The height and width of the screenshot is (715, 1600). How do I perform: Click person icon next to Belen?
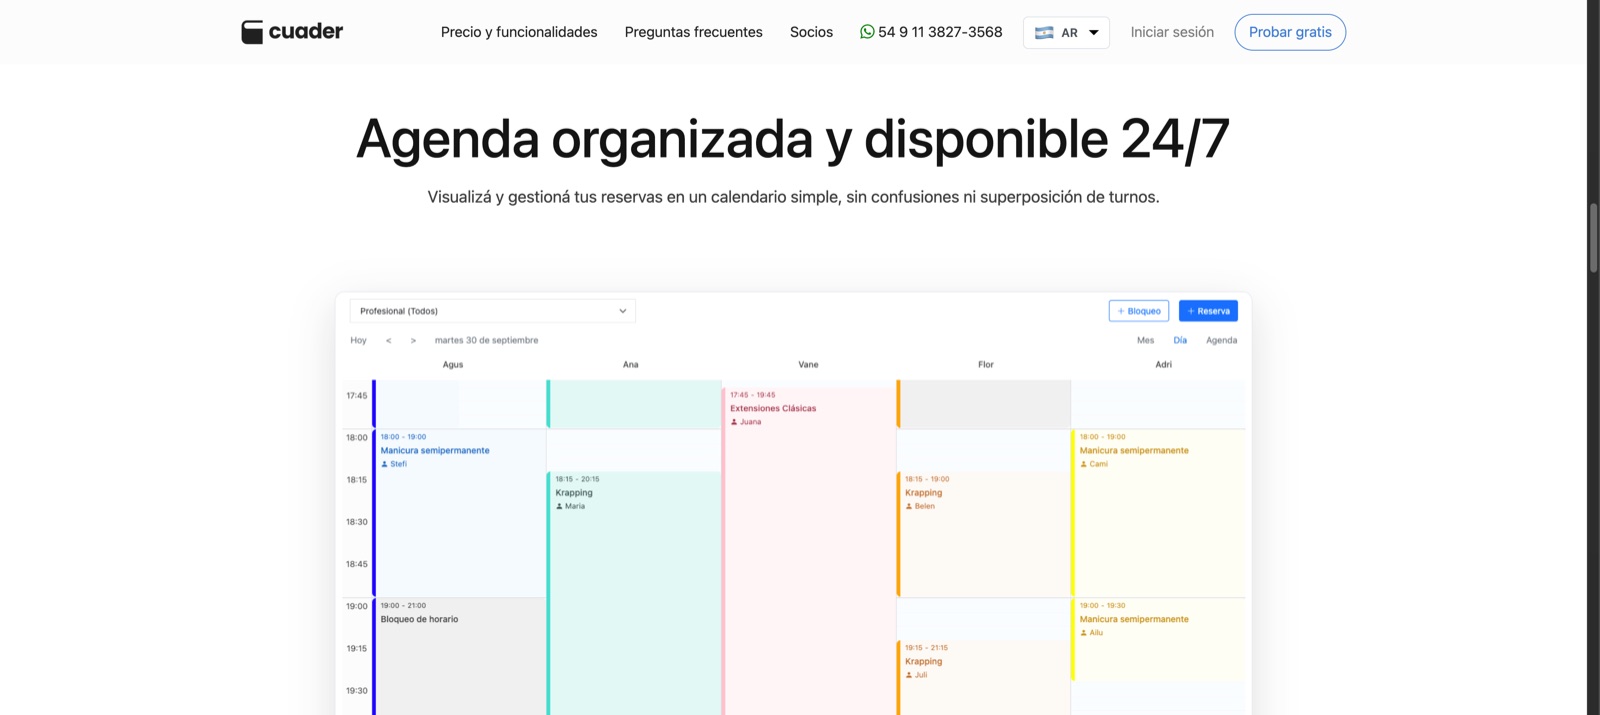point(909,506)
